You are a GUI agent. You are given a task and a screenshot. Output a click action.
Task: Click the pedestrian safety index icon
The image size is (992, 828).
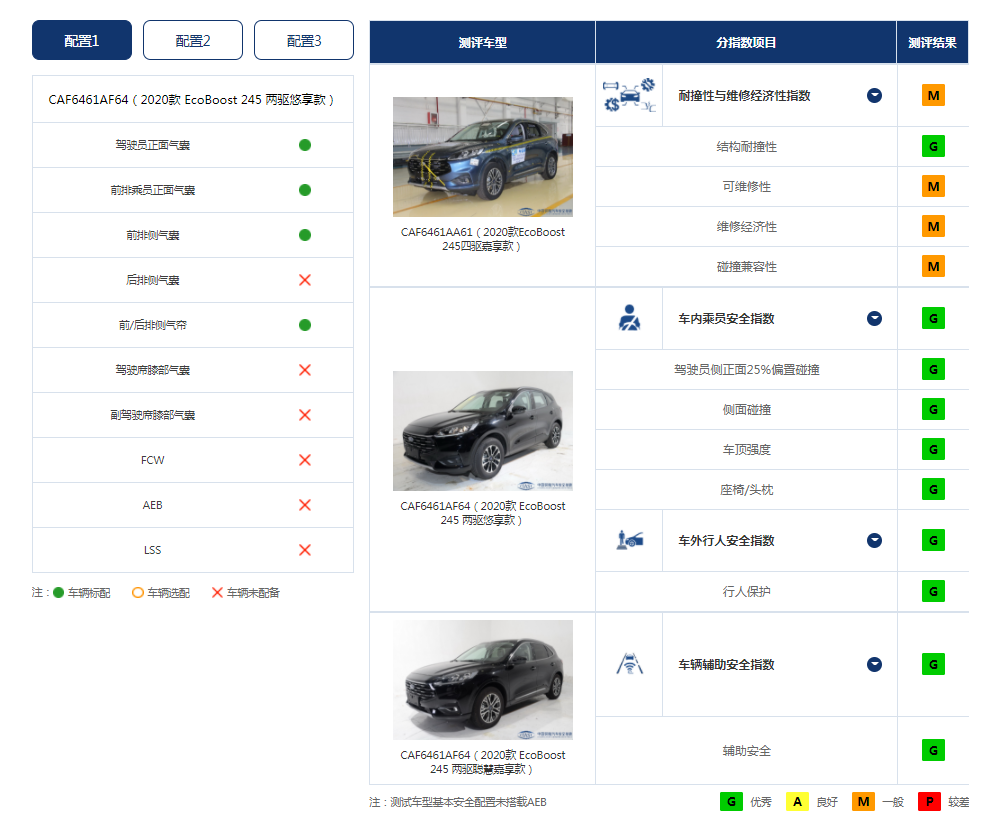click(x=629, y=540)
